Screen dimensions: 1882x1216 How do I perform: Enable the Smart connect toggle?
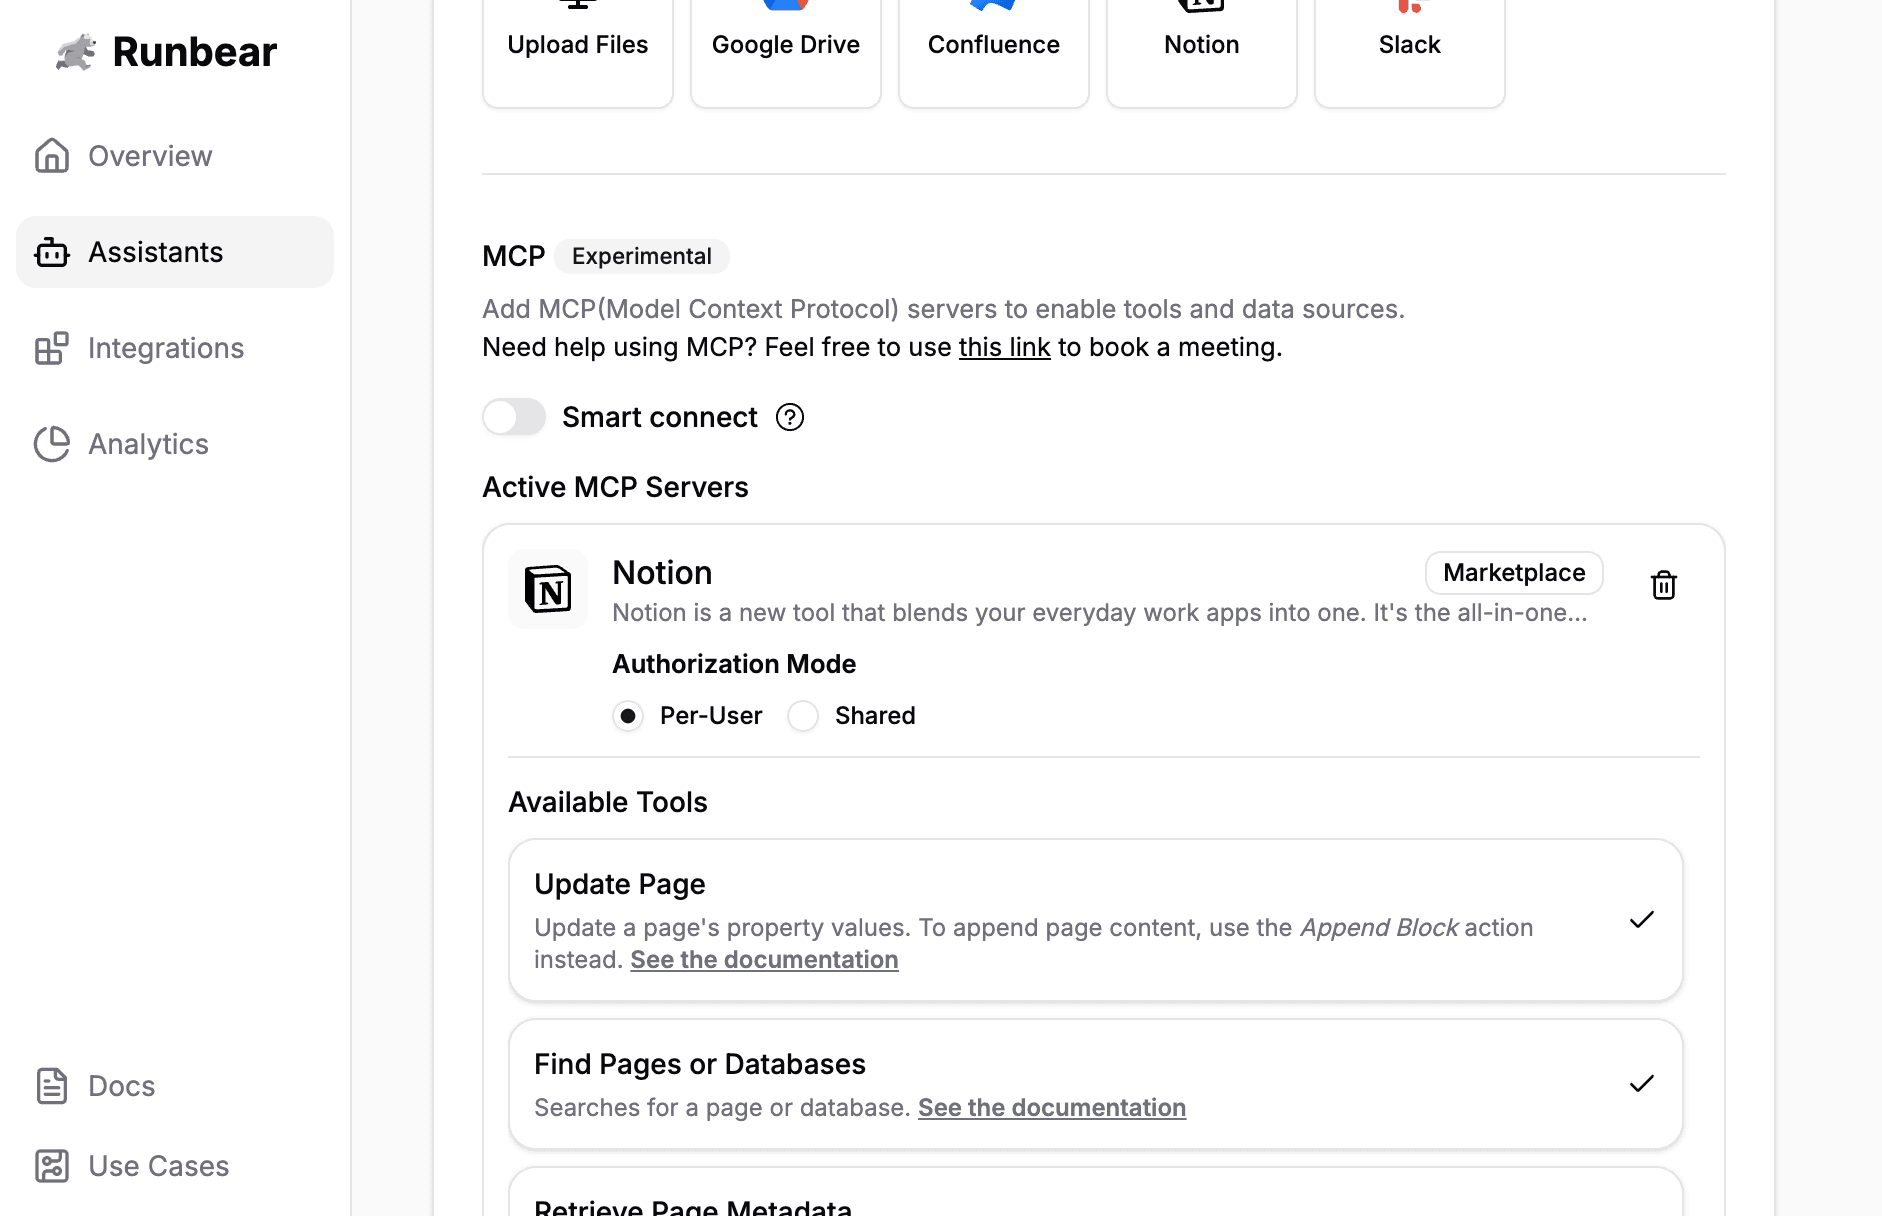514,417
